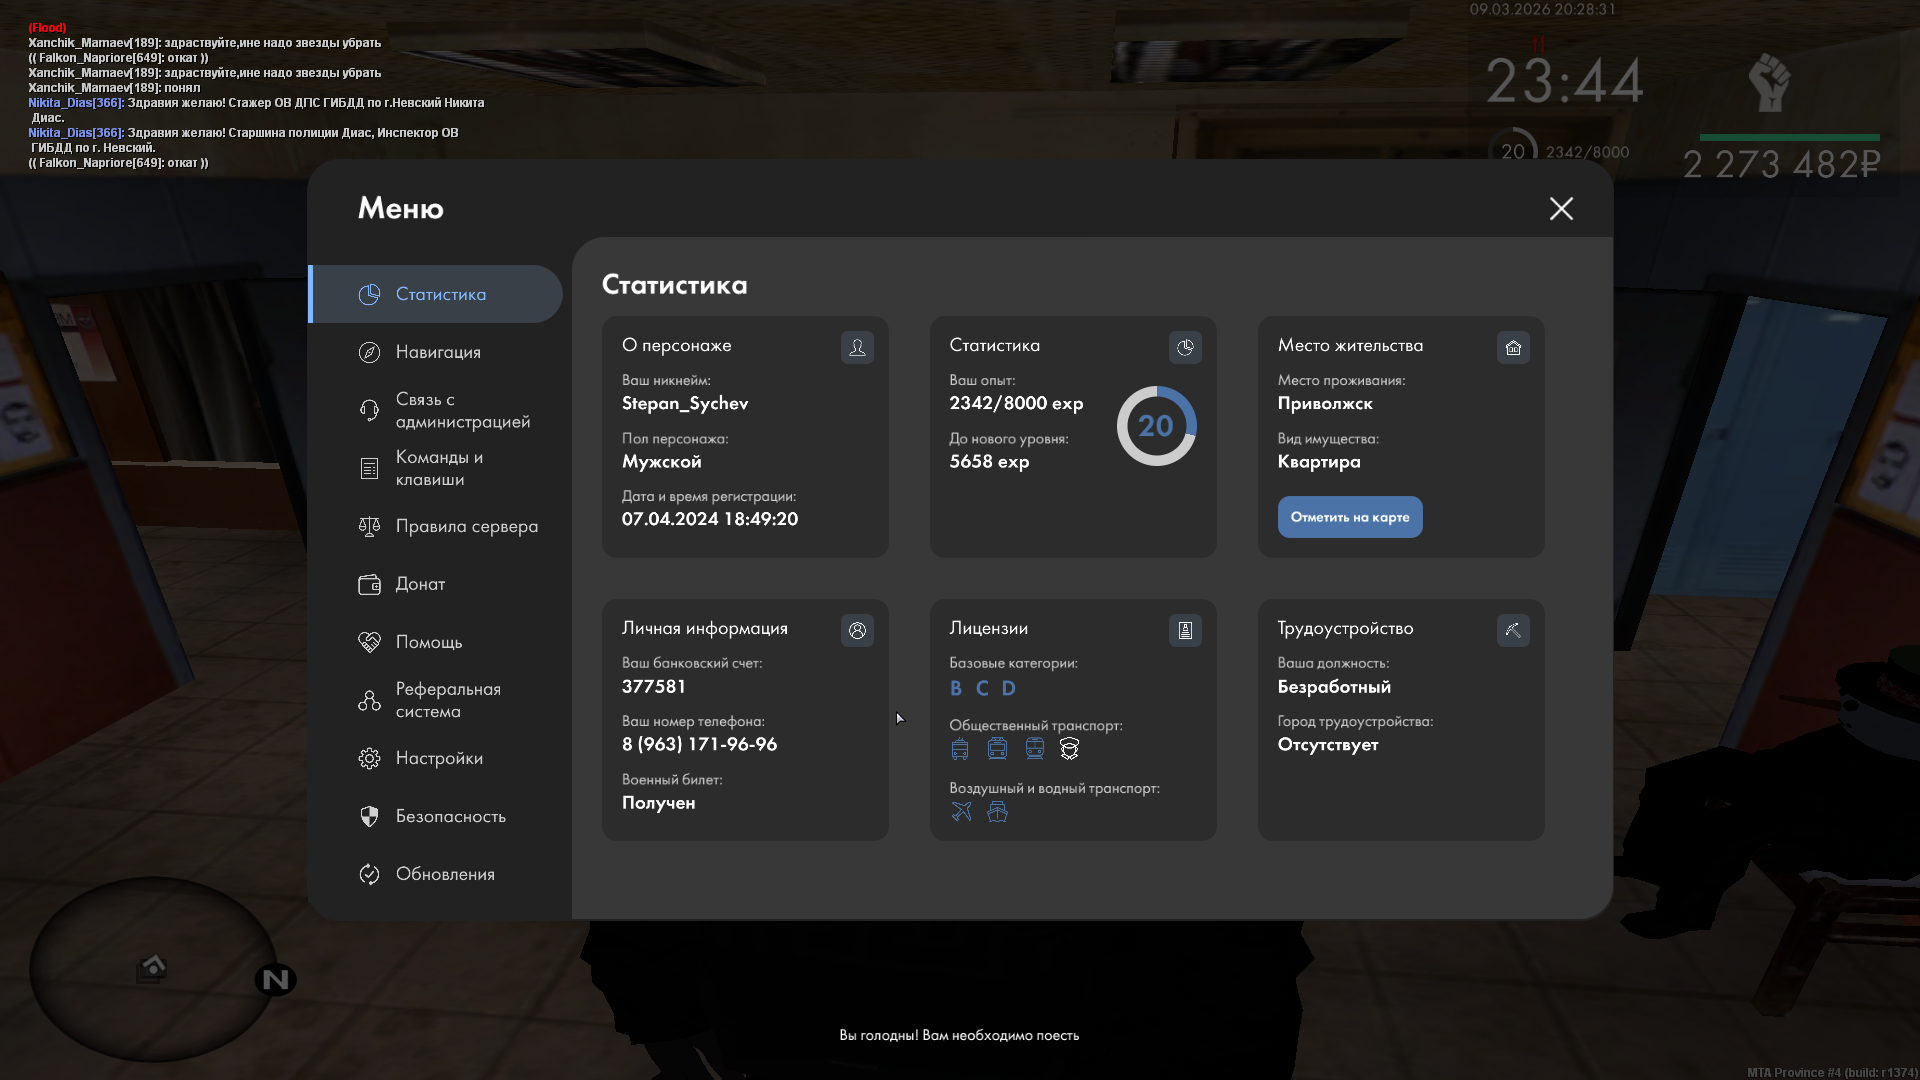Screen dimensions: 1920x1080
Task: Click the category D license letter
Action: (1008, 688)
